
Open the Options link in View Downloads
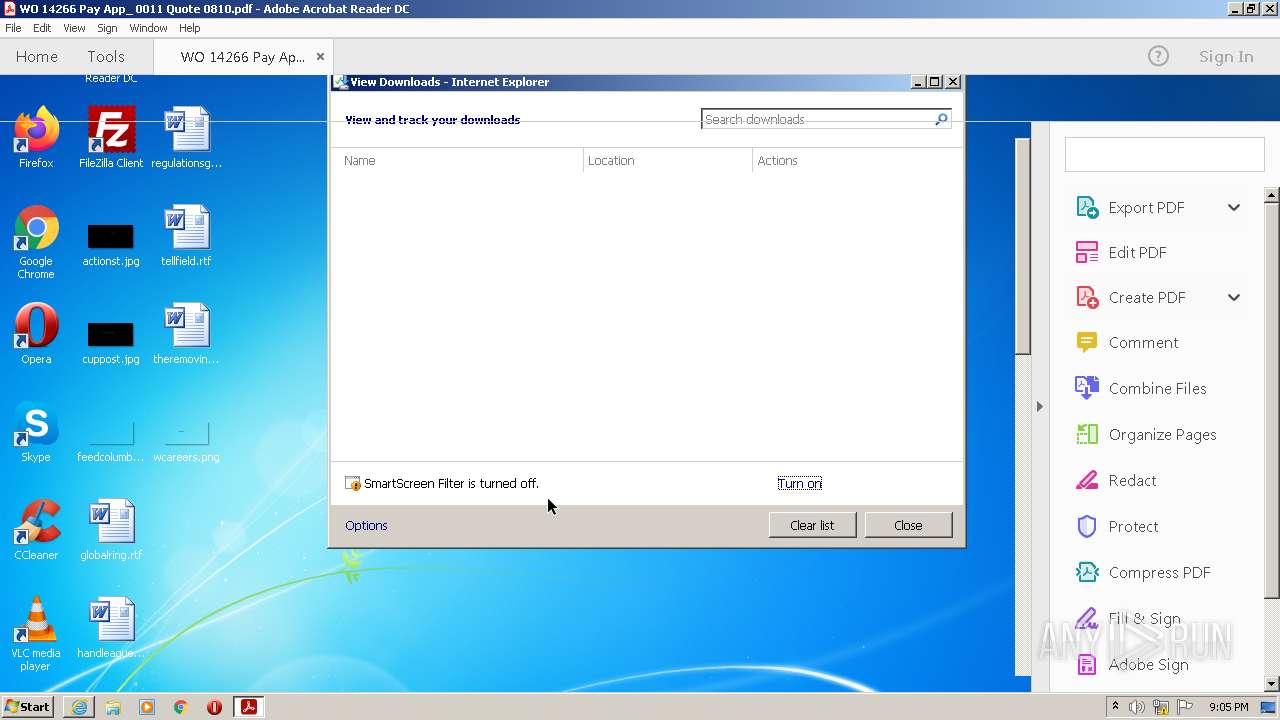point(366,525)
